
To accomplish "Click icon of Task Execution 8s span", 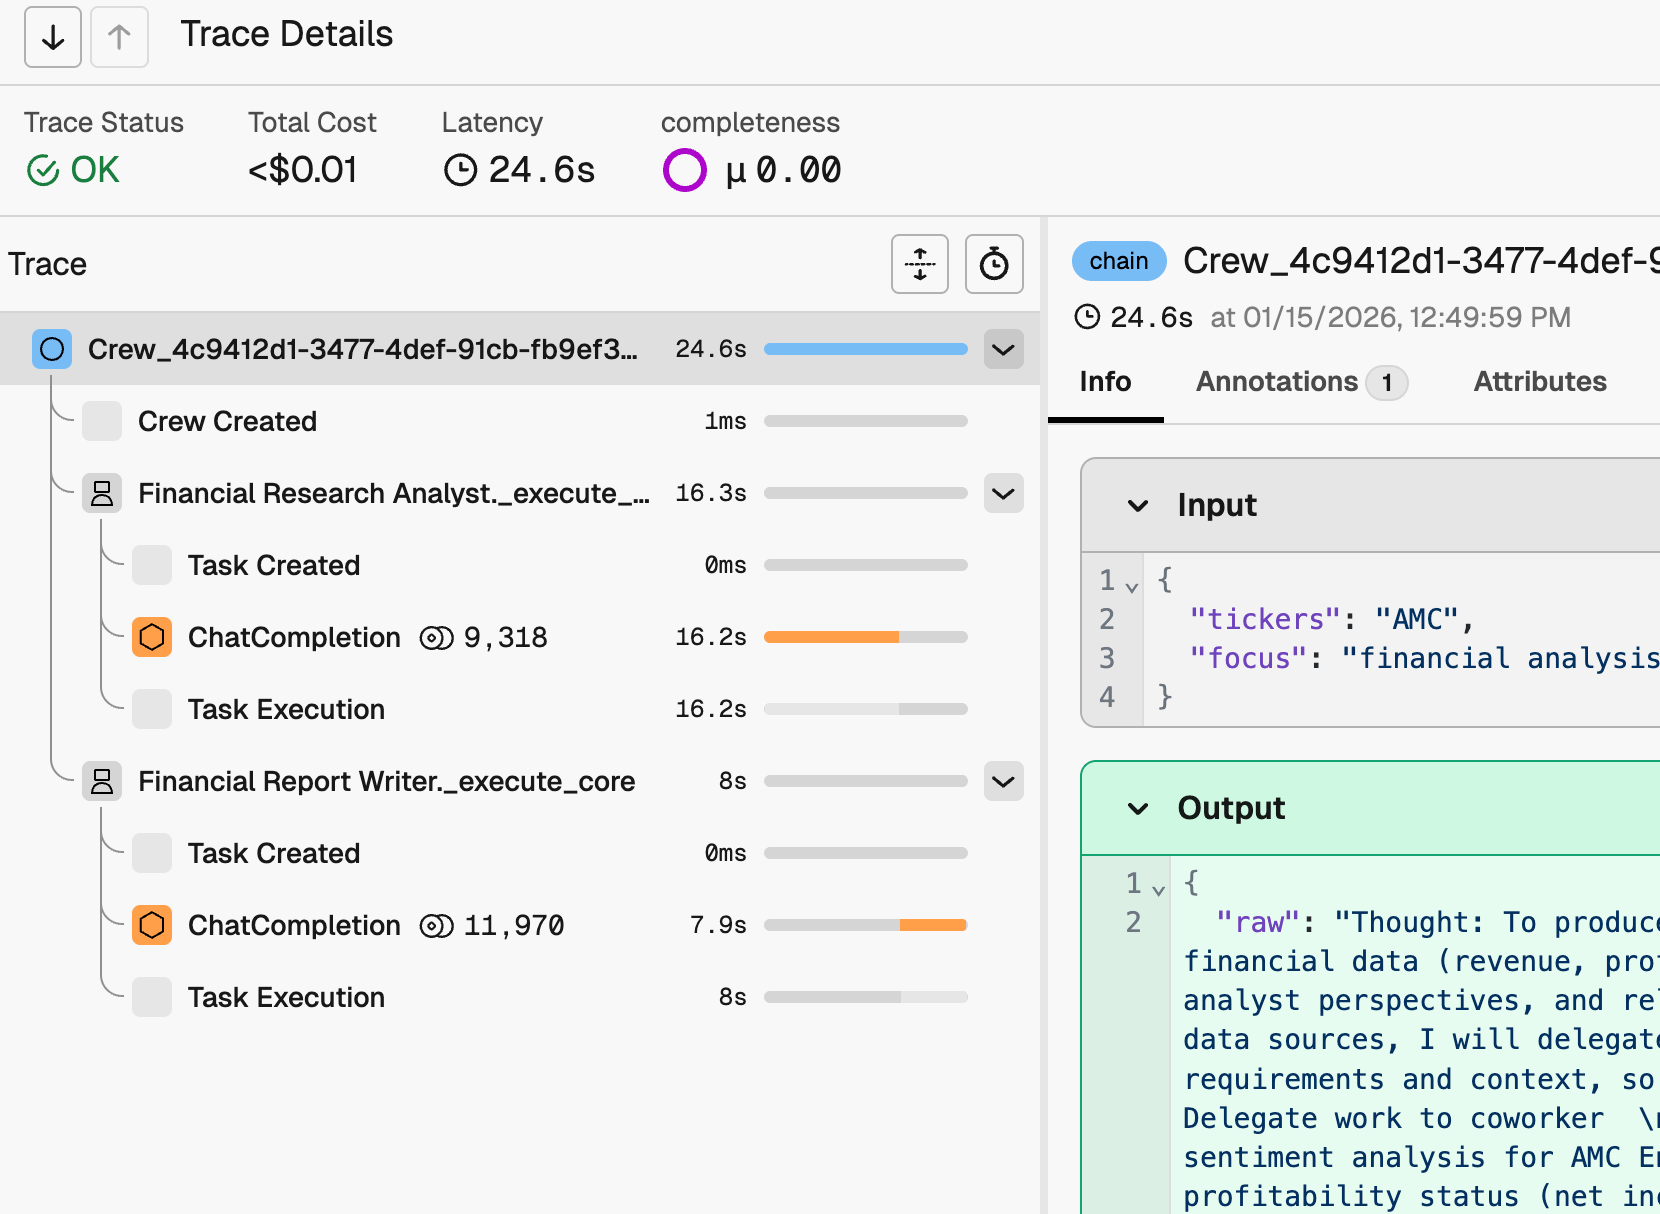I will [x=152, y=997].
